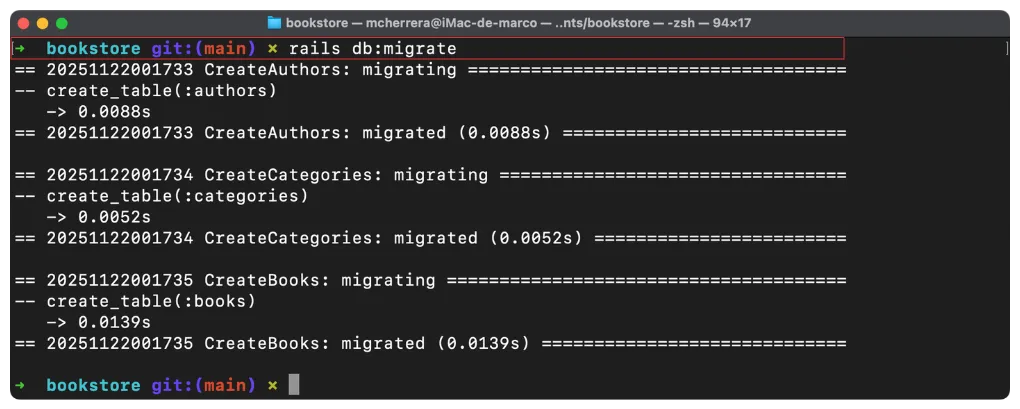Click the block cursor at the bottom prompt
This screenshot has height=409, width=1020.
[294, 385]
